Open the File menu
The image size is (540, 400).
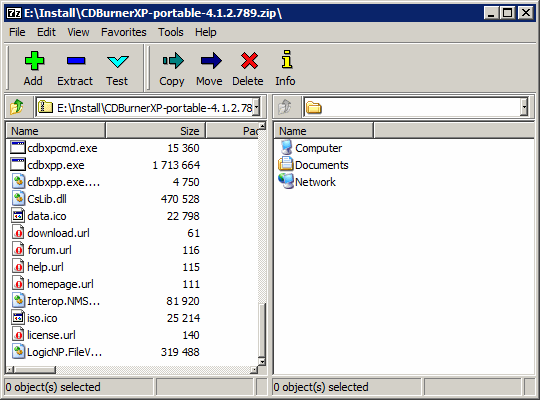(x=17, y=32)
